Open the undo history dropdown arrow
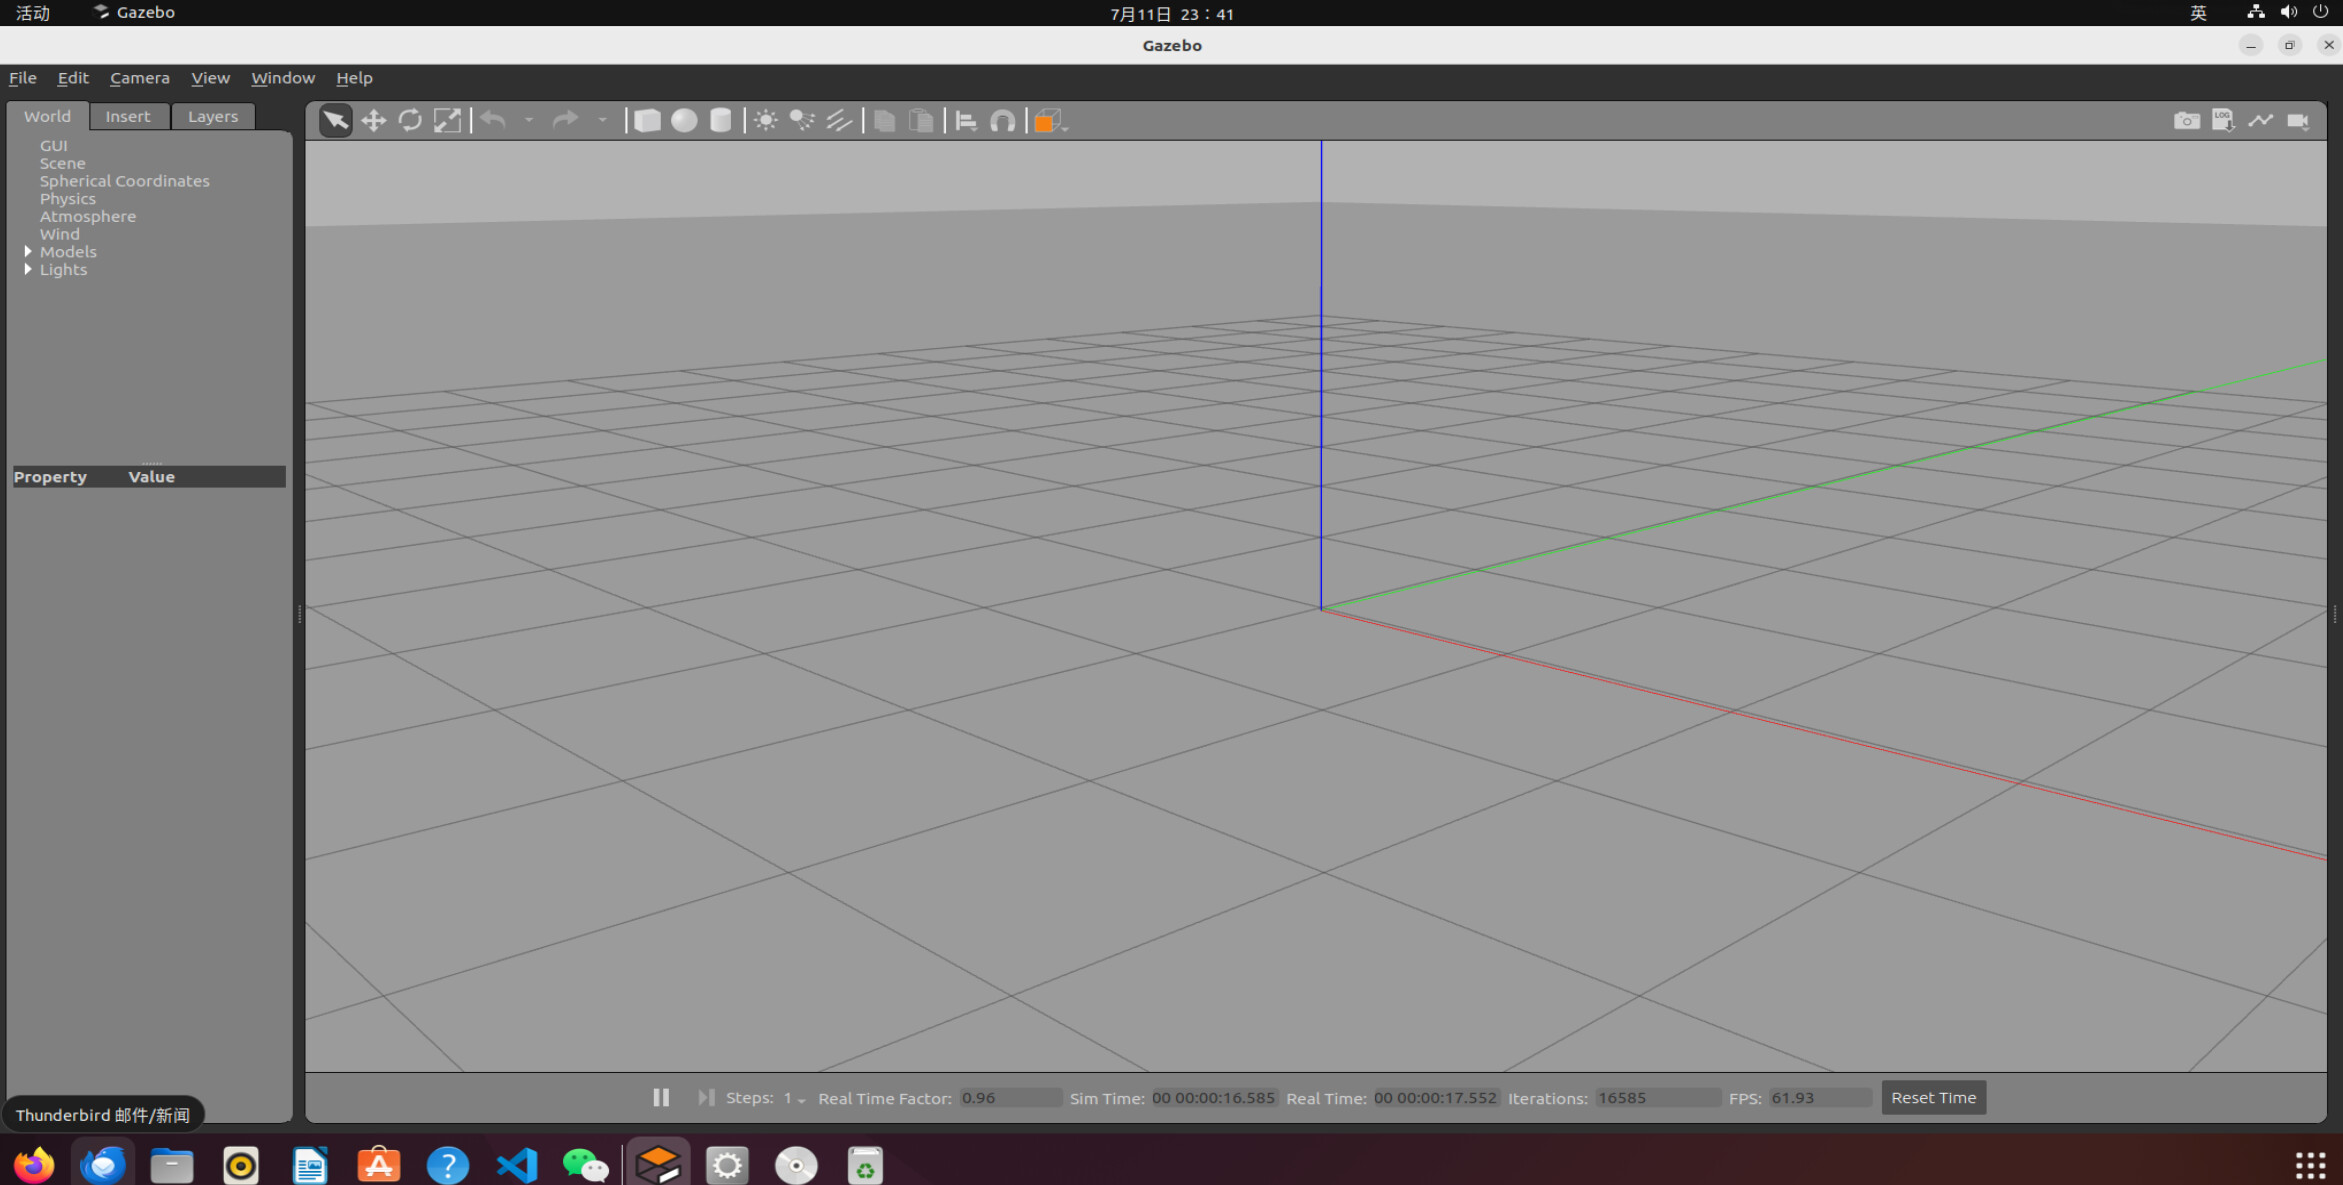Viewport: 2343px width, 1185px height. pyautogui.click(x=529, y=121)
